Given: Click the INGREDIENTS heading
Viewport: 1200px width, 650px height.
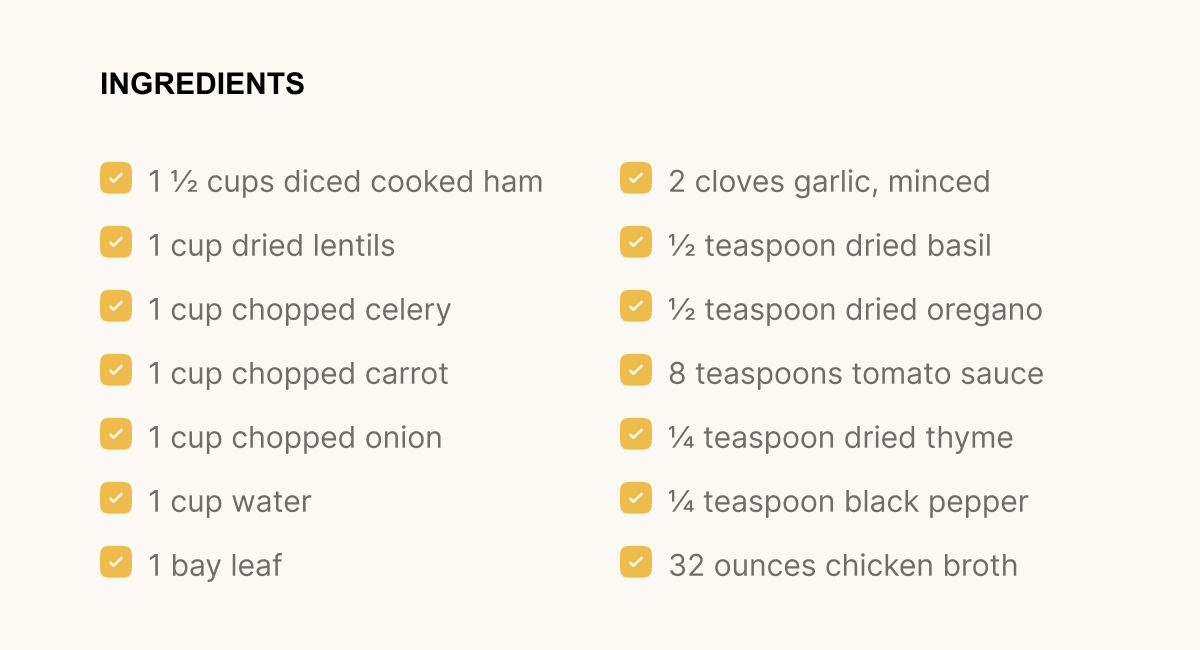Looking at the screenshot, I should coord(202,85).
